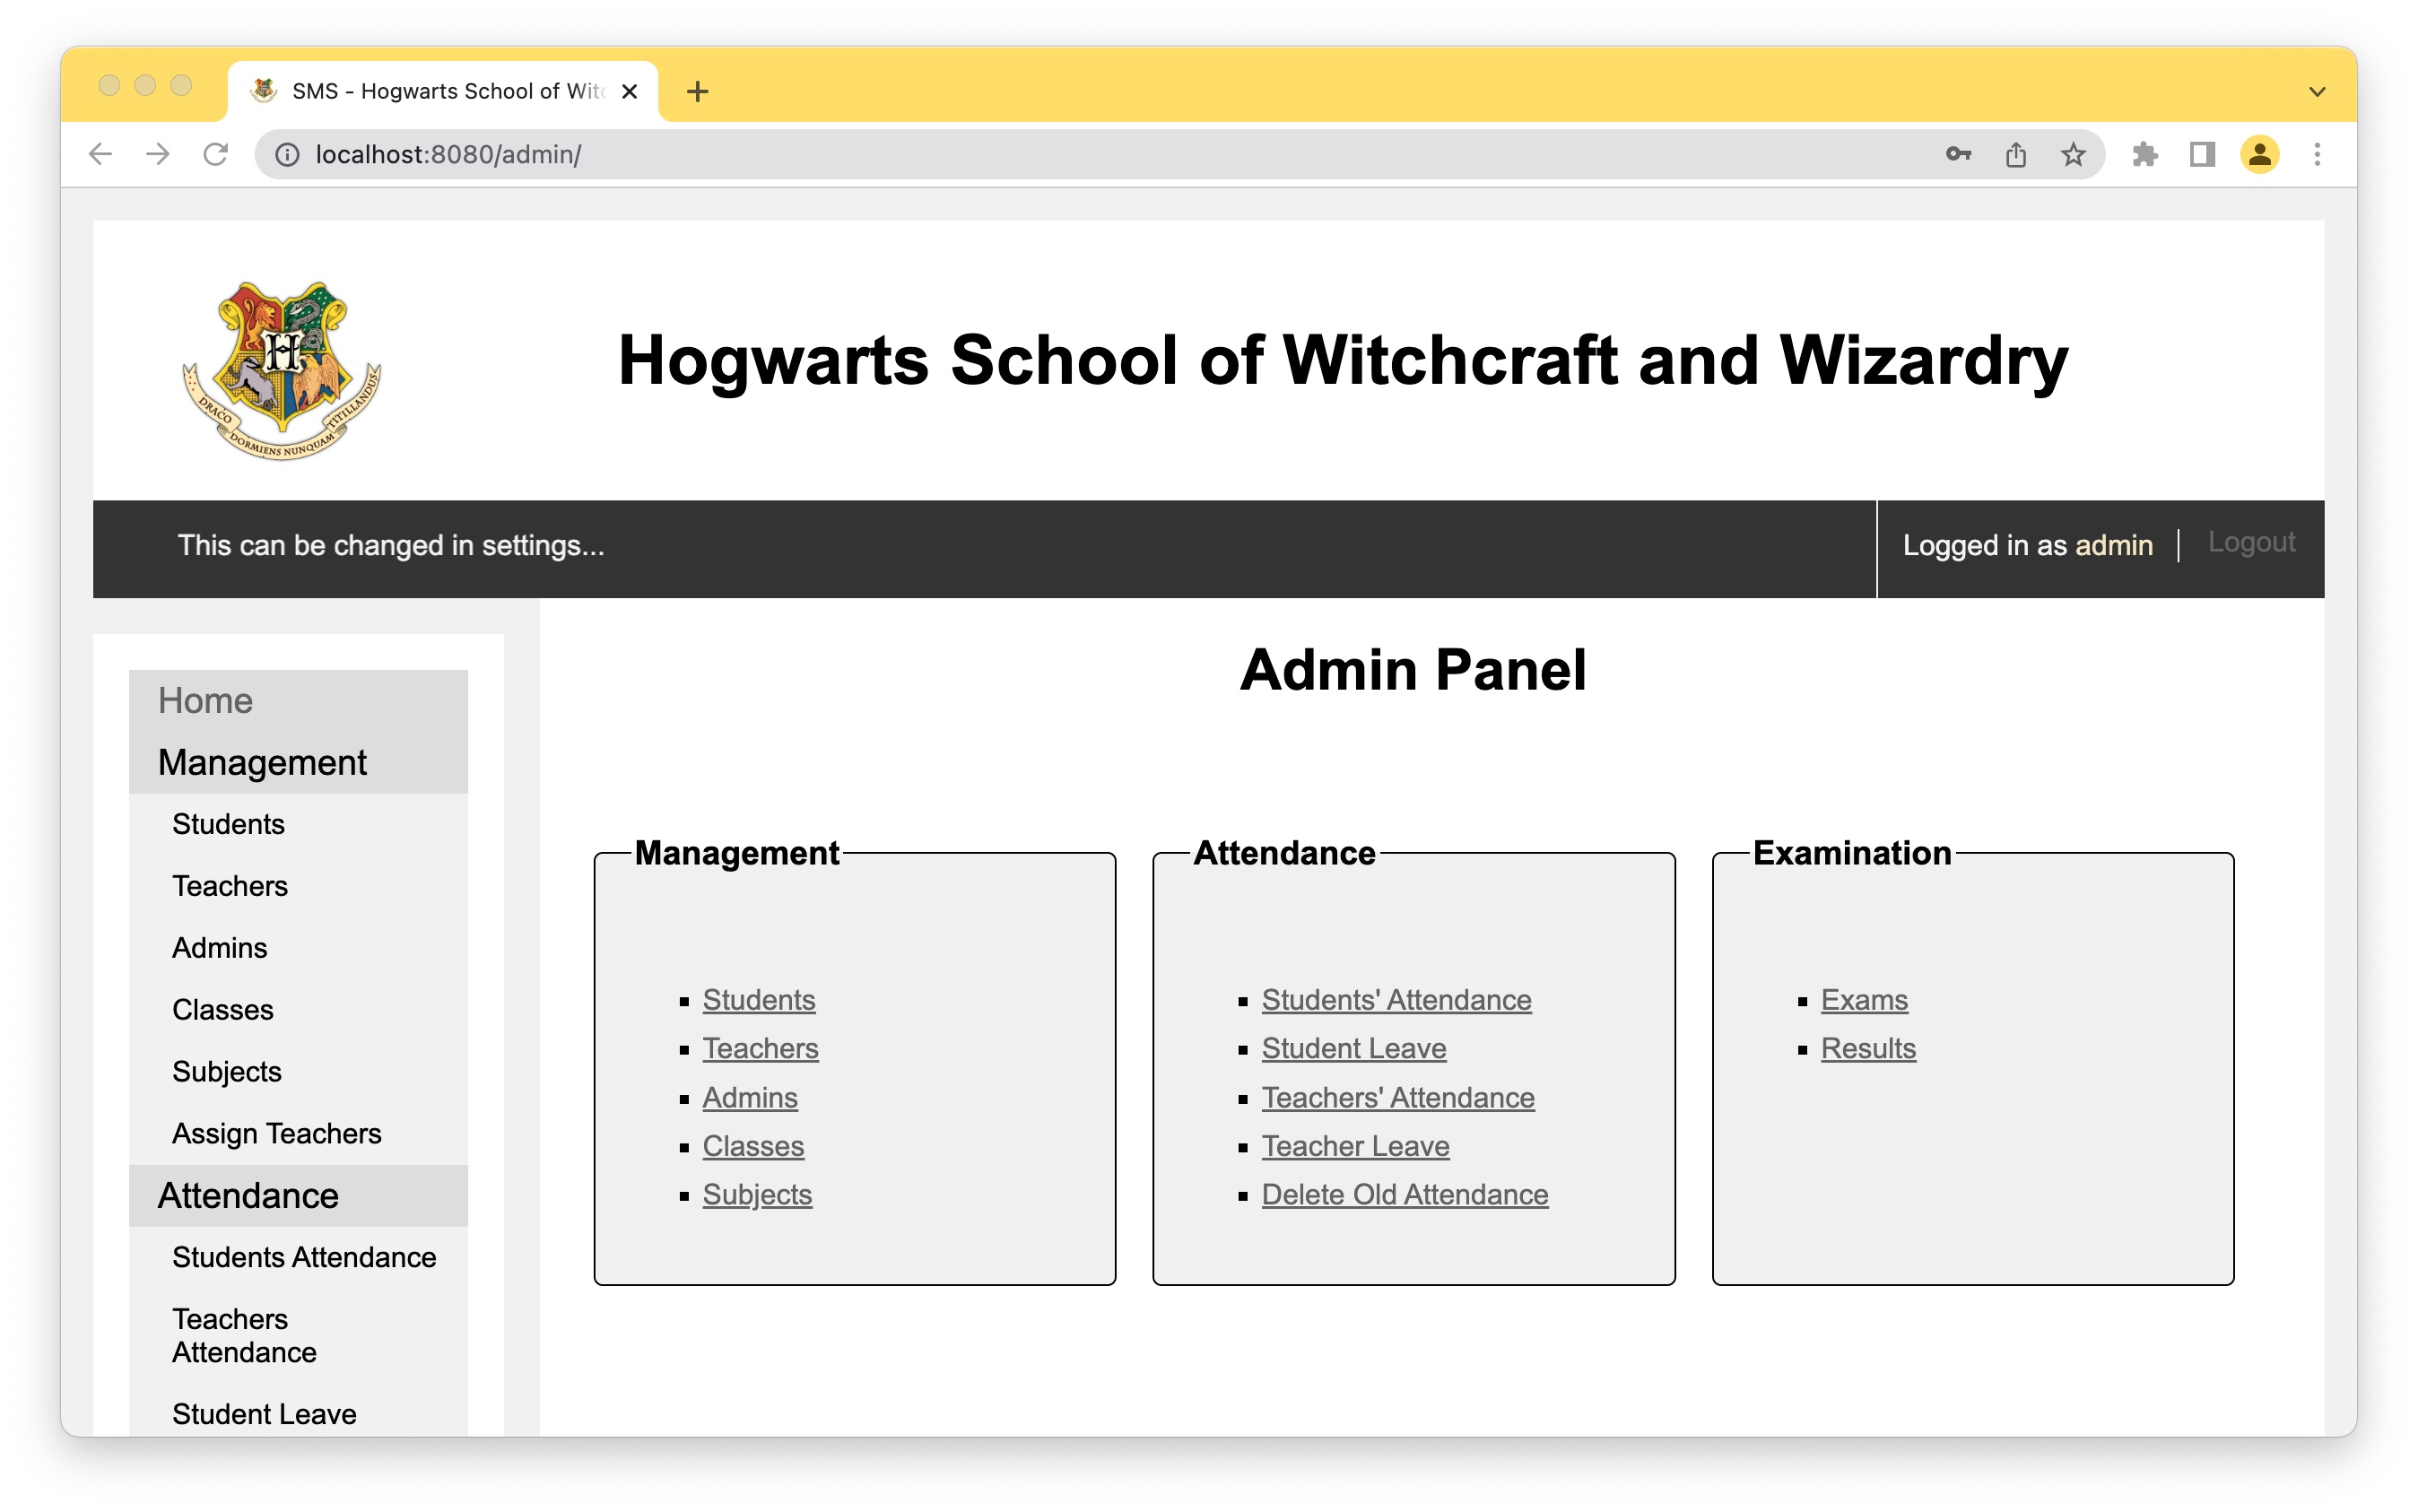Bookmark this page with the star icon

click(x=2073, y=154)
